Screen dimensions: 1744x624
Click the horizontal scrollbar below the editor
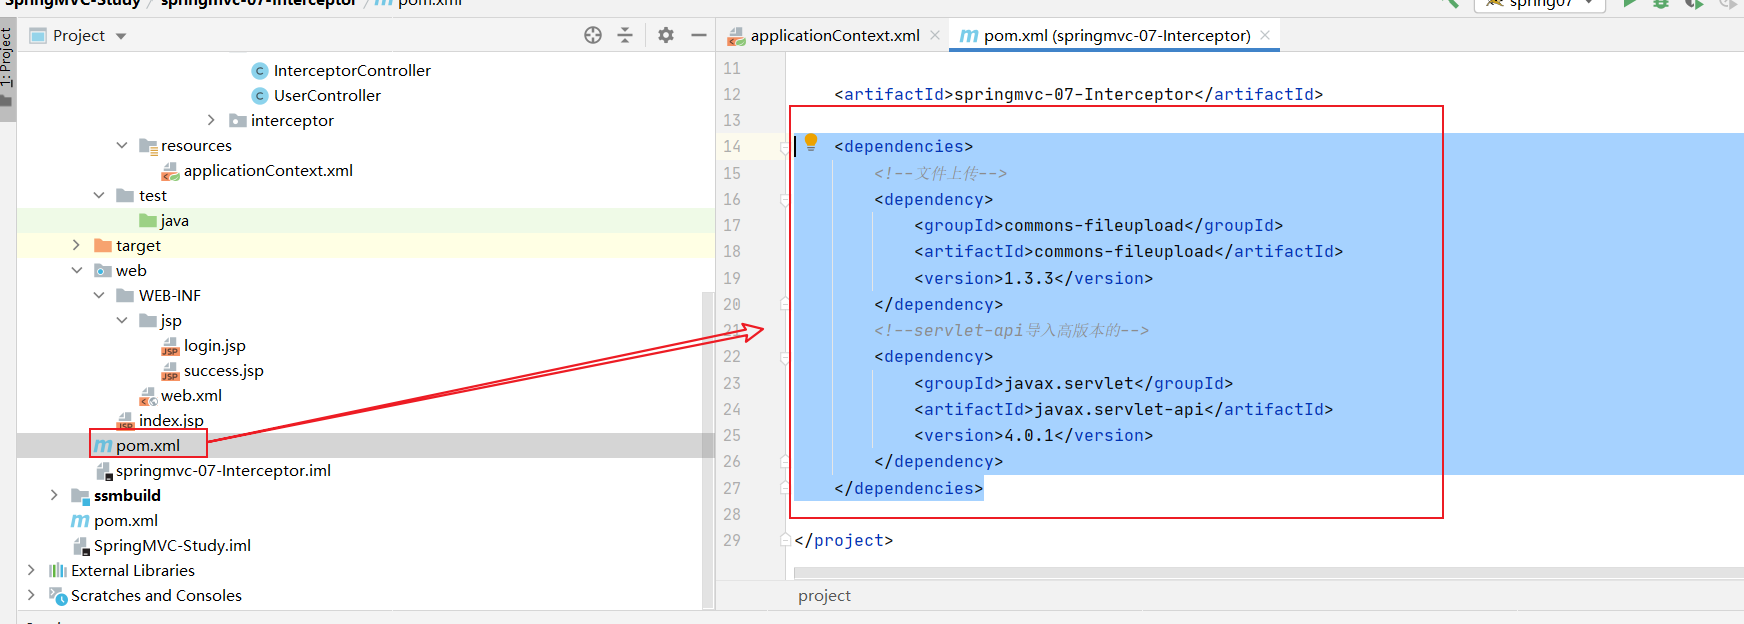(1260, 573)
